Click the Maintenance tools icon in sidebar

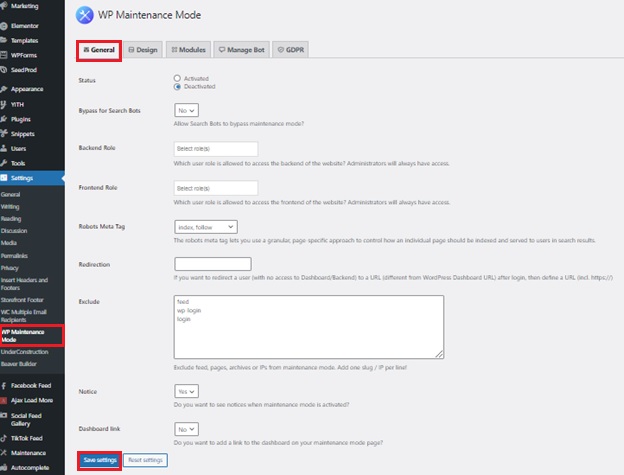[4, 453]
